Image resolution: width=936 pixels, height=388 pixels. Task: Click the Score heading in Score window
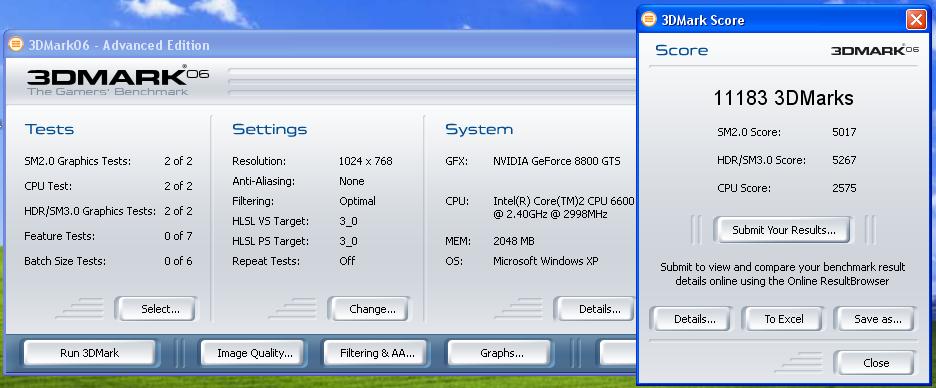[681, 50]
